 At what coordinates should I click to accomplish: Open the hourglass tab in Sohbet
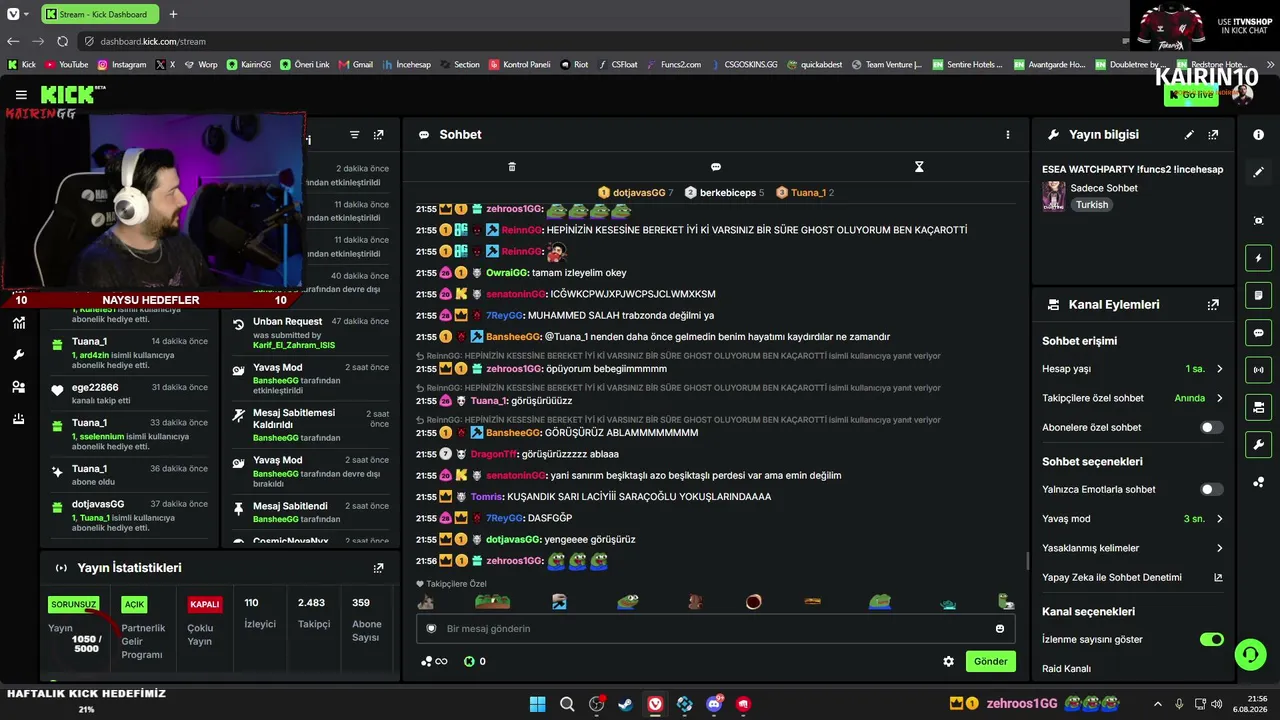919,167
